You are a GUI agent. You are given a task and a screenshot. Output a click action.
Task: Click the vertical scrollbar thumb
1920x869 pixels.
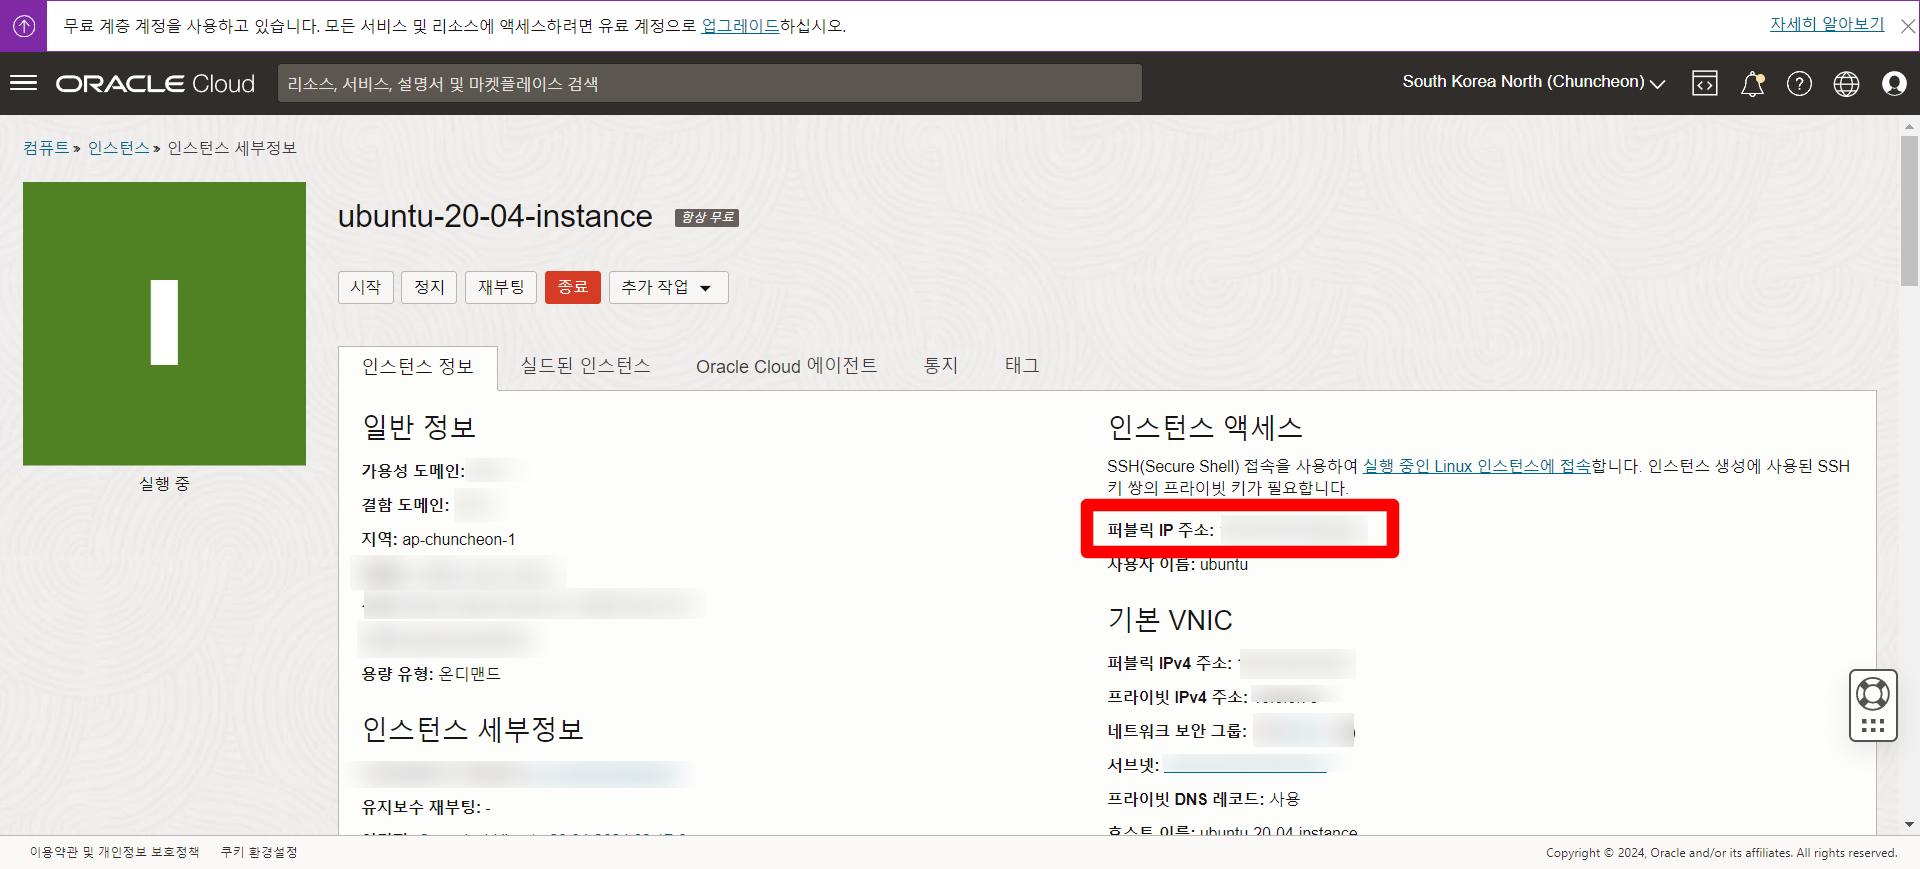1909,210
